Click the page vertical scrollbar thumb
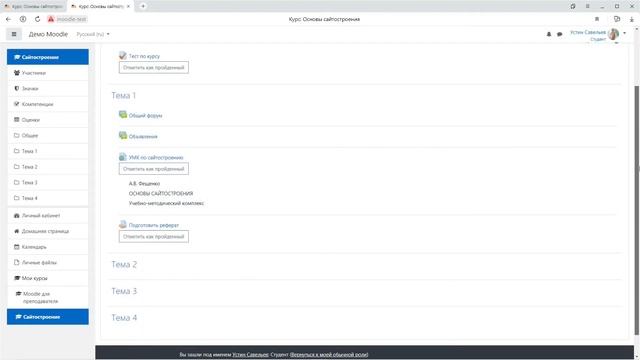Viewport: 640px width, 360px height. [x=637, y=210]
